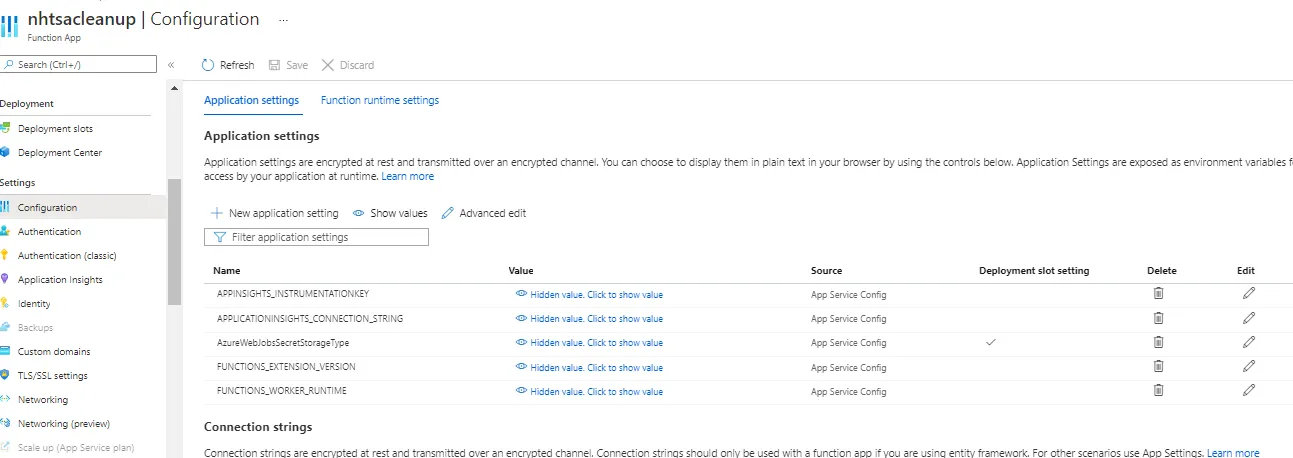Reveal hidden value of APPLICATIONINSIGHTS_CONNECTION_STRING
Viewport: 1293px width, 458px height.
pyautogui.click(x=589, y=319)
